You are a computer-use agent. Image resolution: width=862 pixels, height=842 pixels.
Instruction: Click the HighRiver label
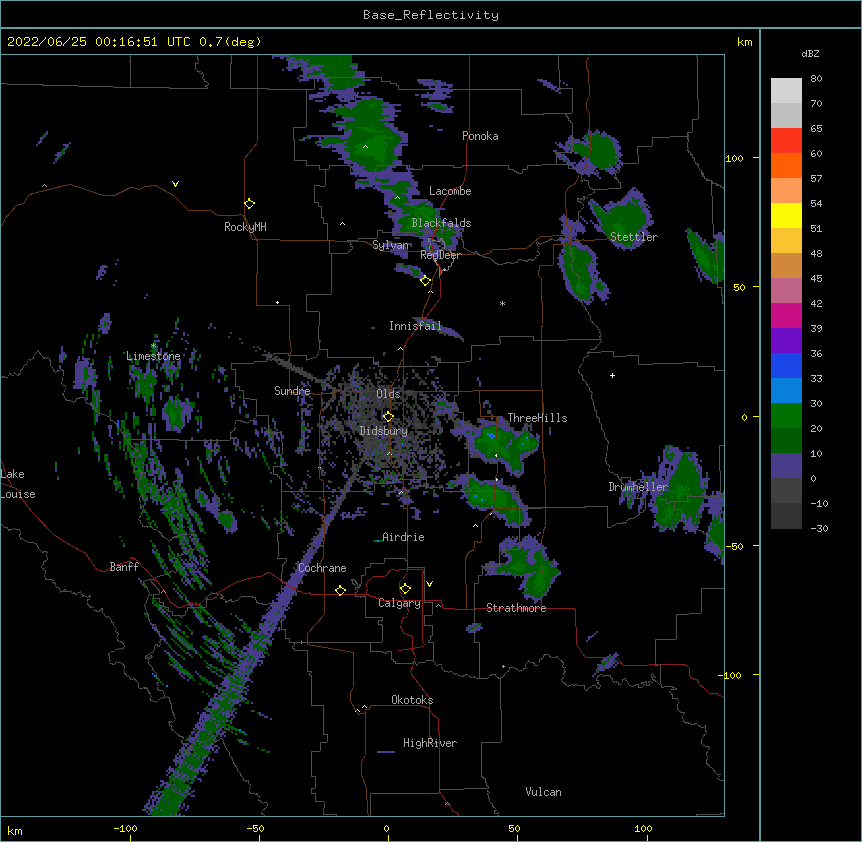pos(430,743)
